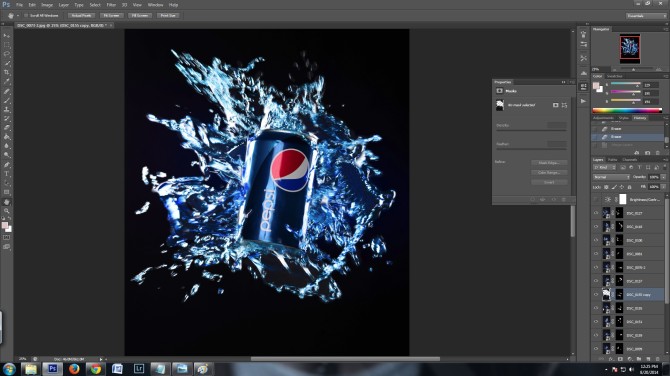This screenshot has height=376, width=670.
Task: Open the layer Kind filter dropdown
Action: 604,167
